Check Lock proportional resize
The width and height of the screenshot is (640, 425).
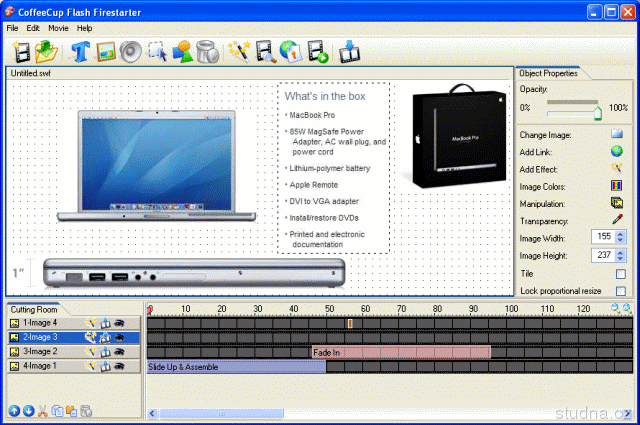(621, 290)
